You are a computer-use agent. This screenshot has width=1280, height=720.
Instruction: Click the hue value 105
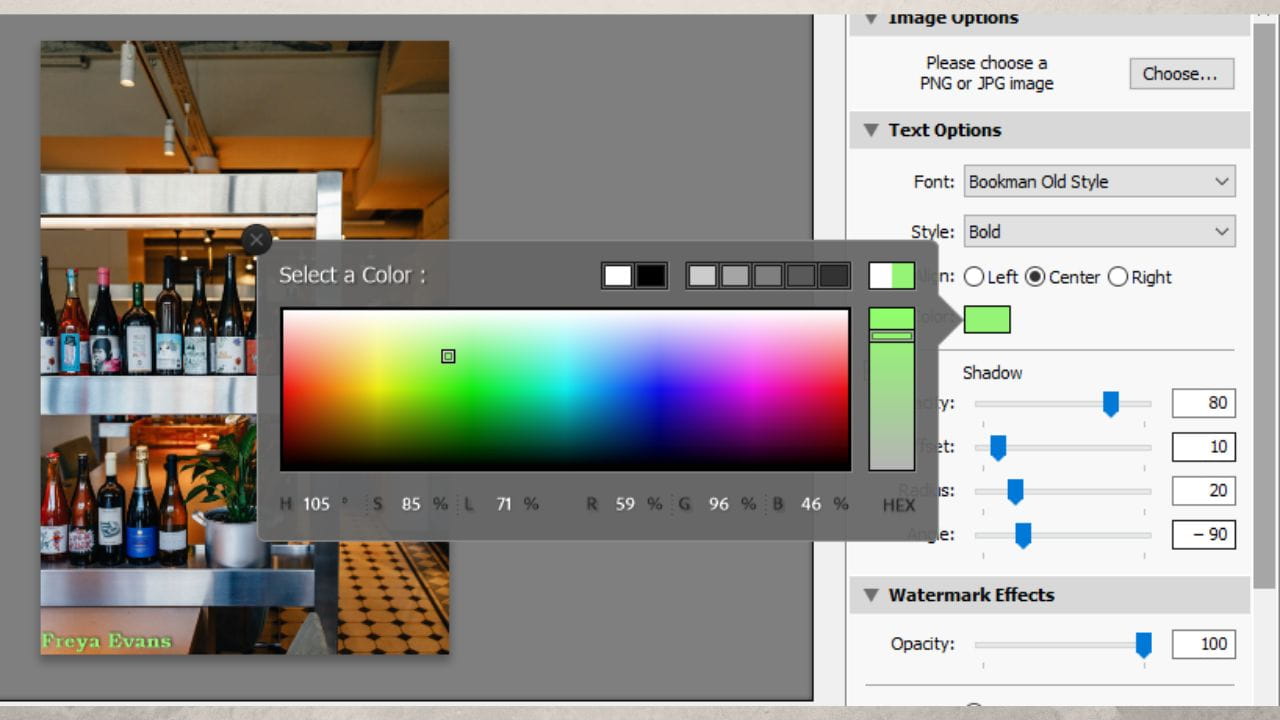(316, 504)
